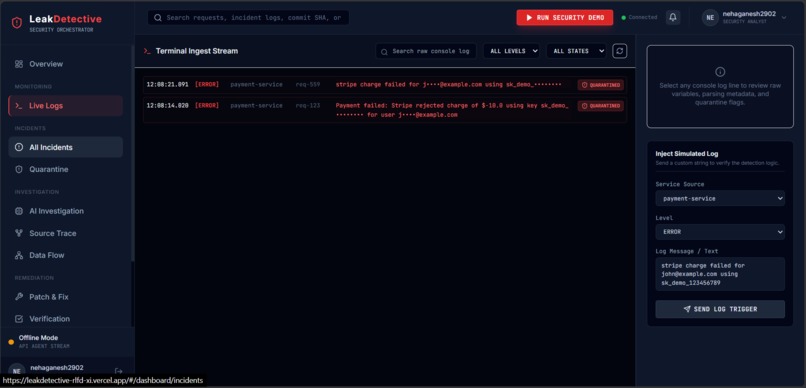Click 'stripe charge failed for j····@example.com' message
This screenshot has width=806, height=388.
[x=448, y=85]
